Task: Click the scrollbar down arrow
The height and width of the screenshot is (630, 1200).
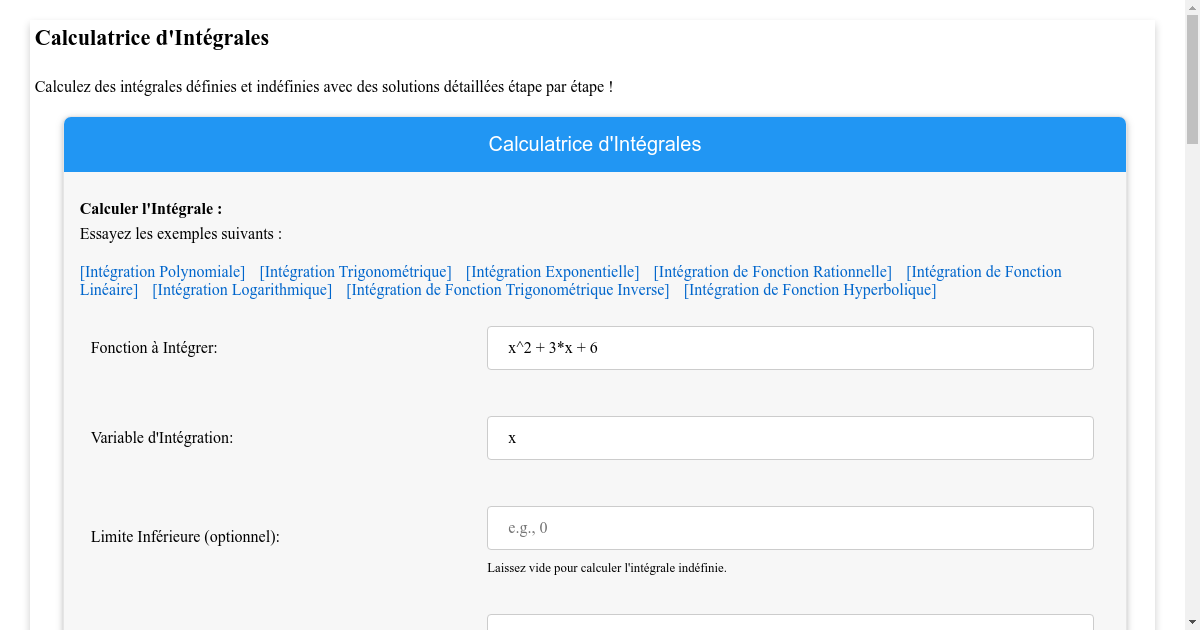Action: pyautogui.click(x=1191, y=622)
